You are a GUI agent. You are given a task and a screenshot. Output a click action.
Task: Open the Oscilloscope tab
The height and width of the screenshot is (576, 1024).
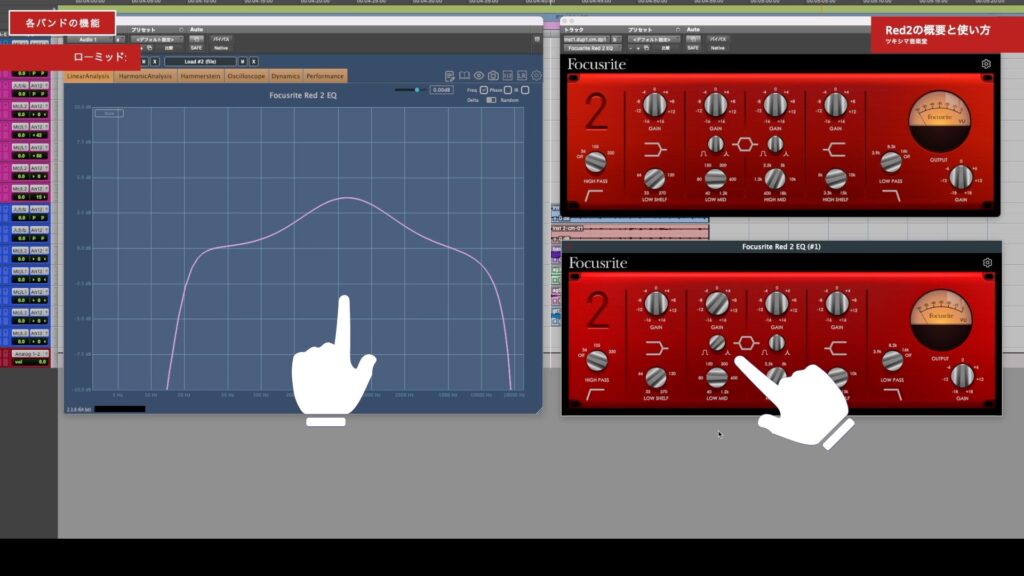click(x=246, y=76)
